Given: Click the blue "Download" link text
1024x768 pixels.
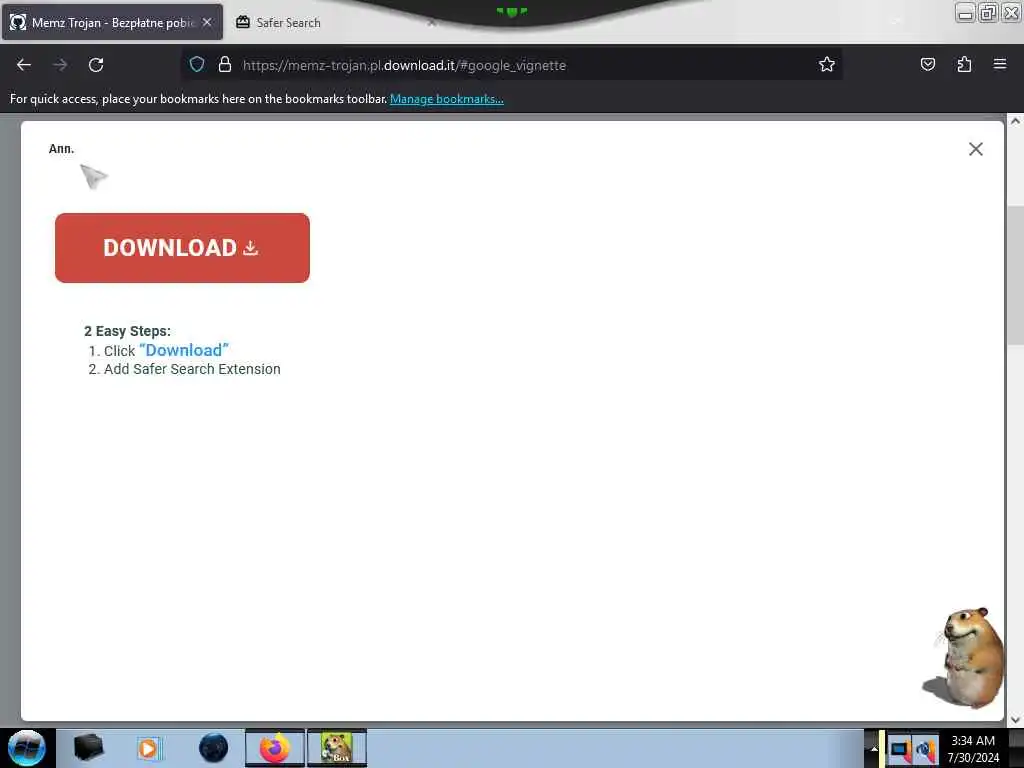Looking at the screenshot, I should click(x=184, y=350).
